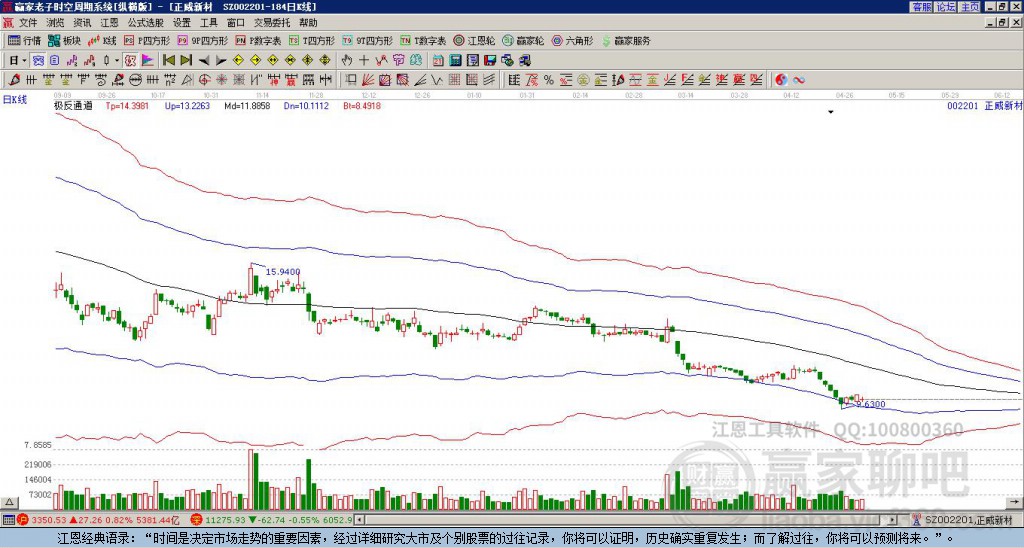Open the 公式选股 menu
Image resolution: width=1024 pixels, height=548 pixels.
coord(146,23)
